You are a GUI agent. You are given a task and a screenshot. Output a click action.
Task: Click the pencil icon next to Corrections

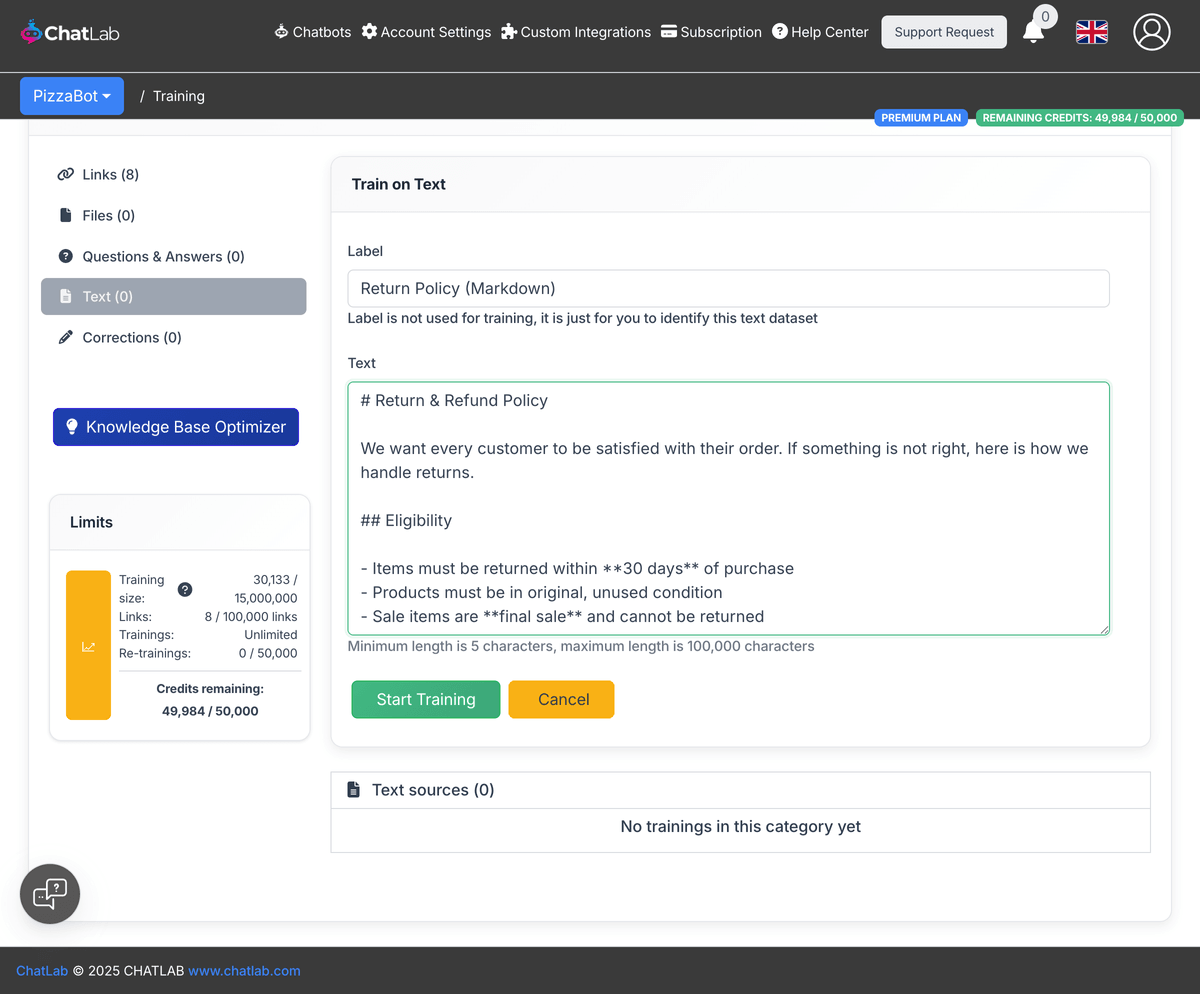(66, 337)
